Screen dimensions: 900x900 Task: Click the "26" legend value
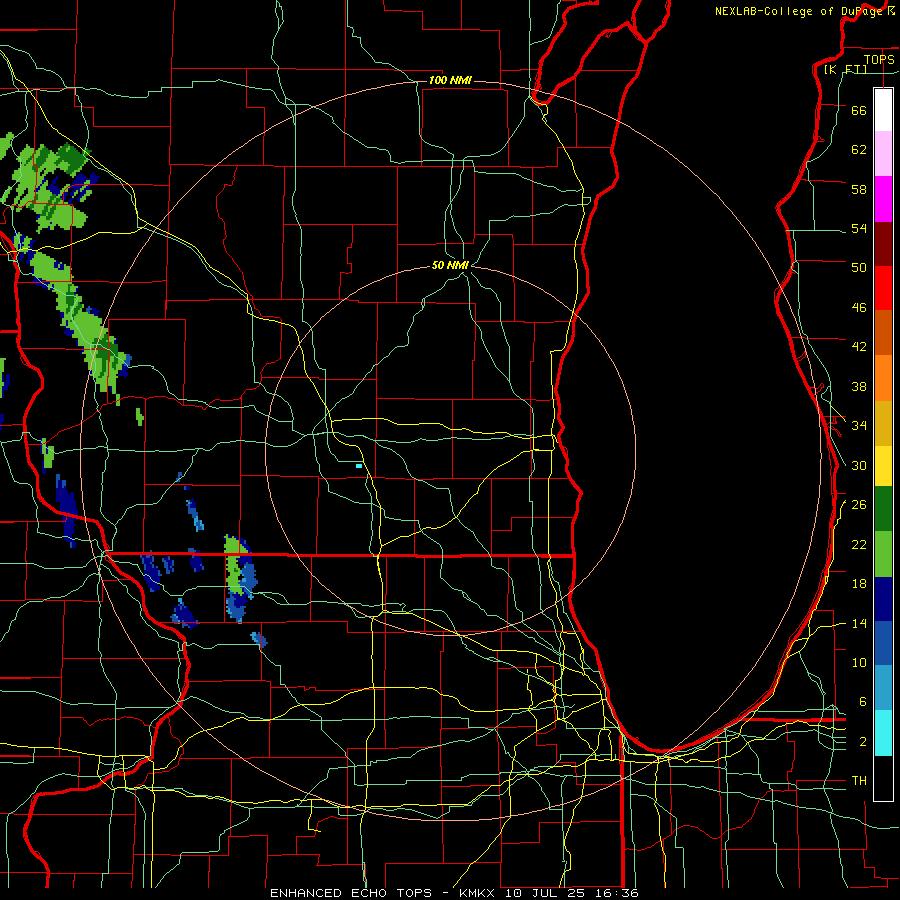click(859, 505)
